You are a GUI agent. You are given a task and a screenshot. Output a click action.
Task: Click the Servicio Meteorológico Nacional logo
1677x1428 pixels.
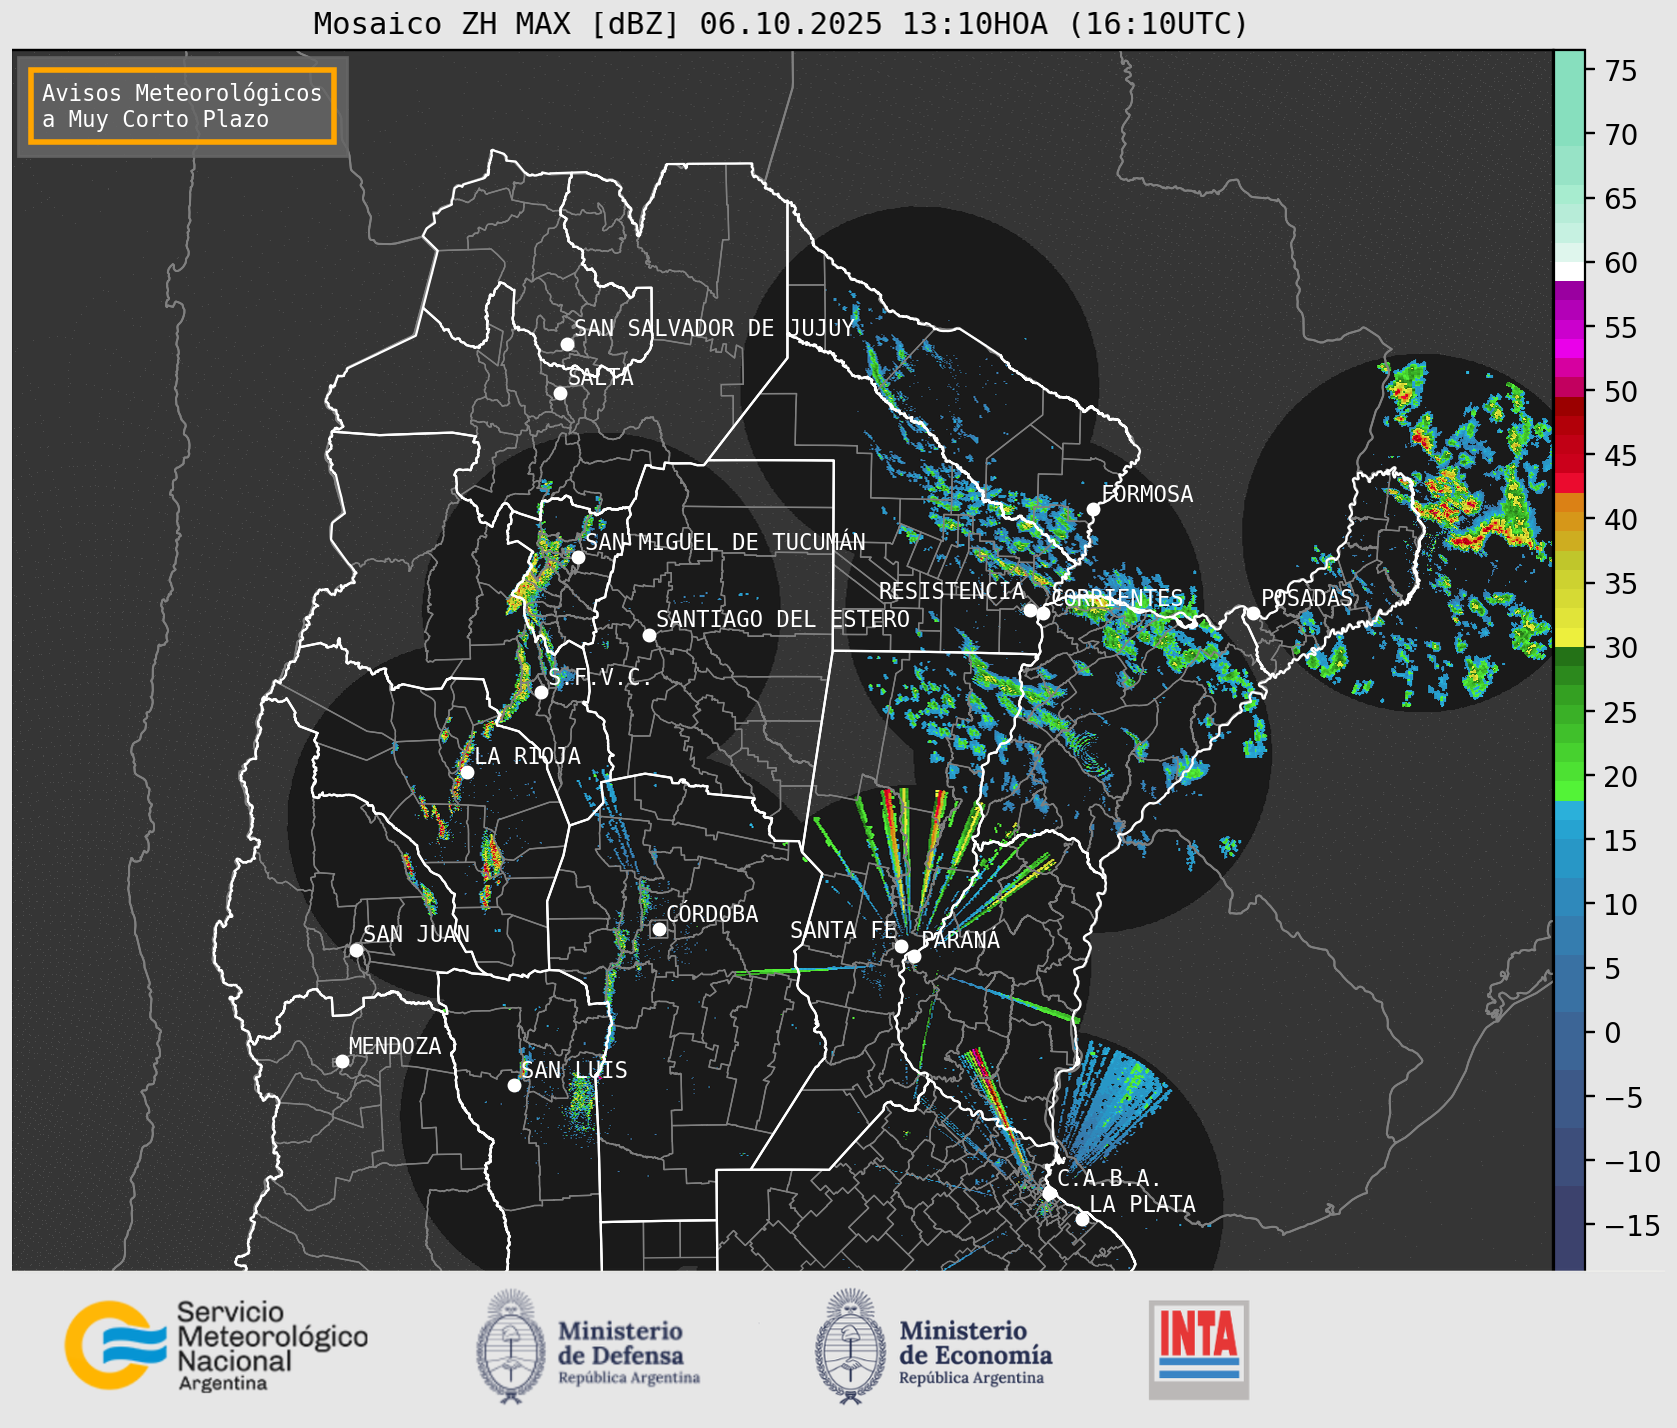(216, 1345)
